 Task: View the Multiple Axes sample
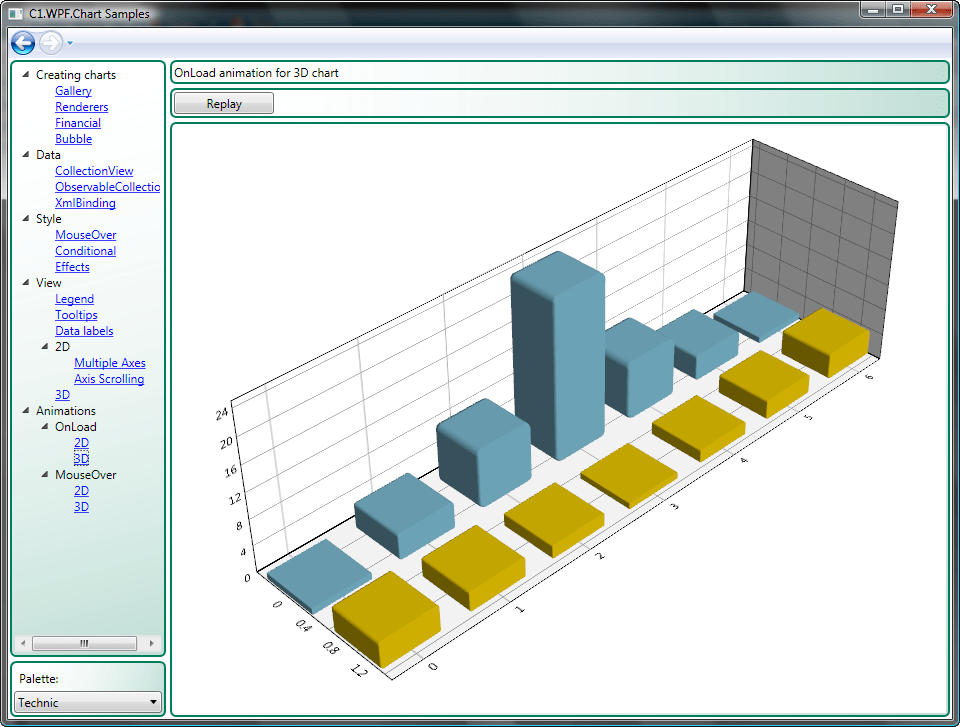pyautogui.click(x=109, y=362)
